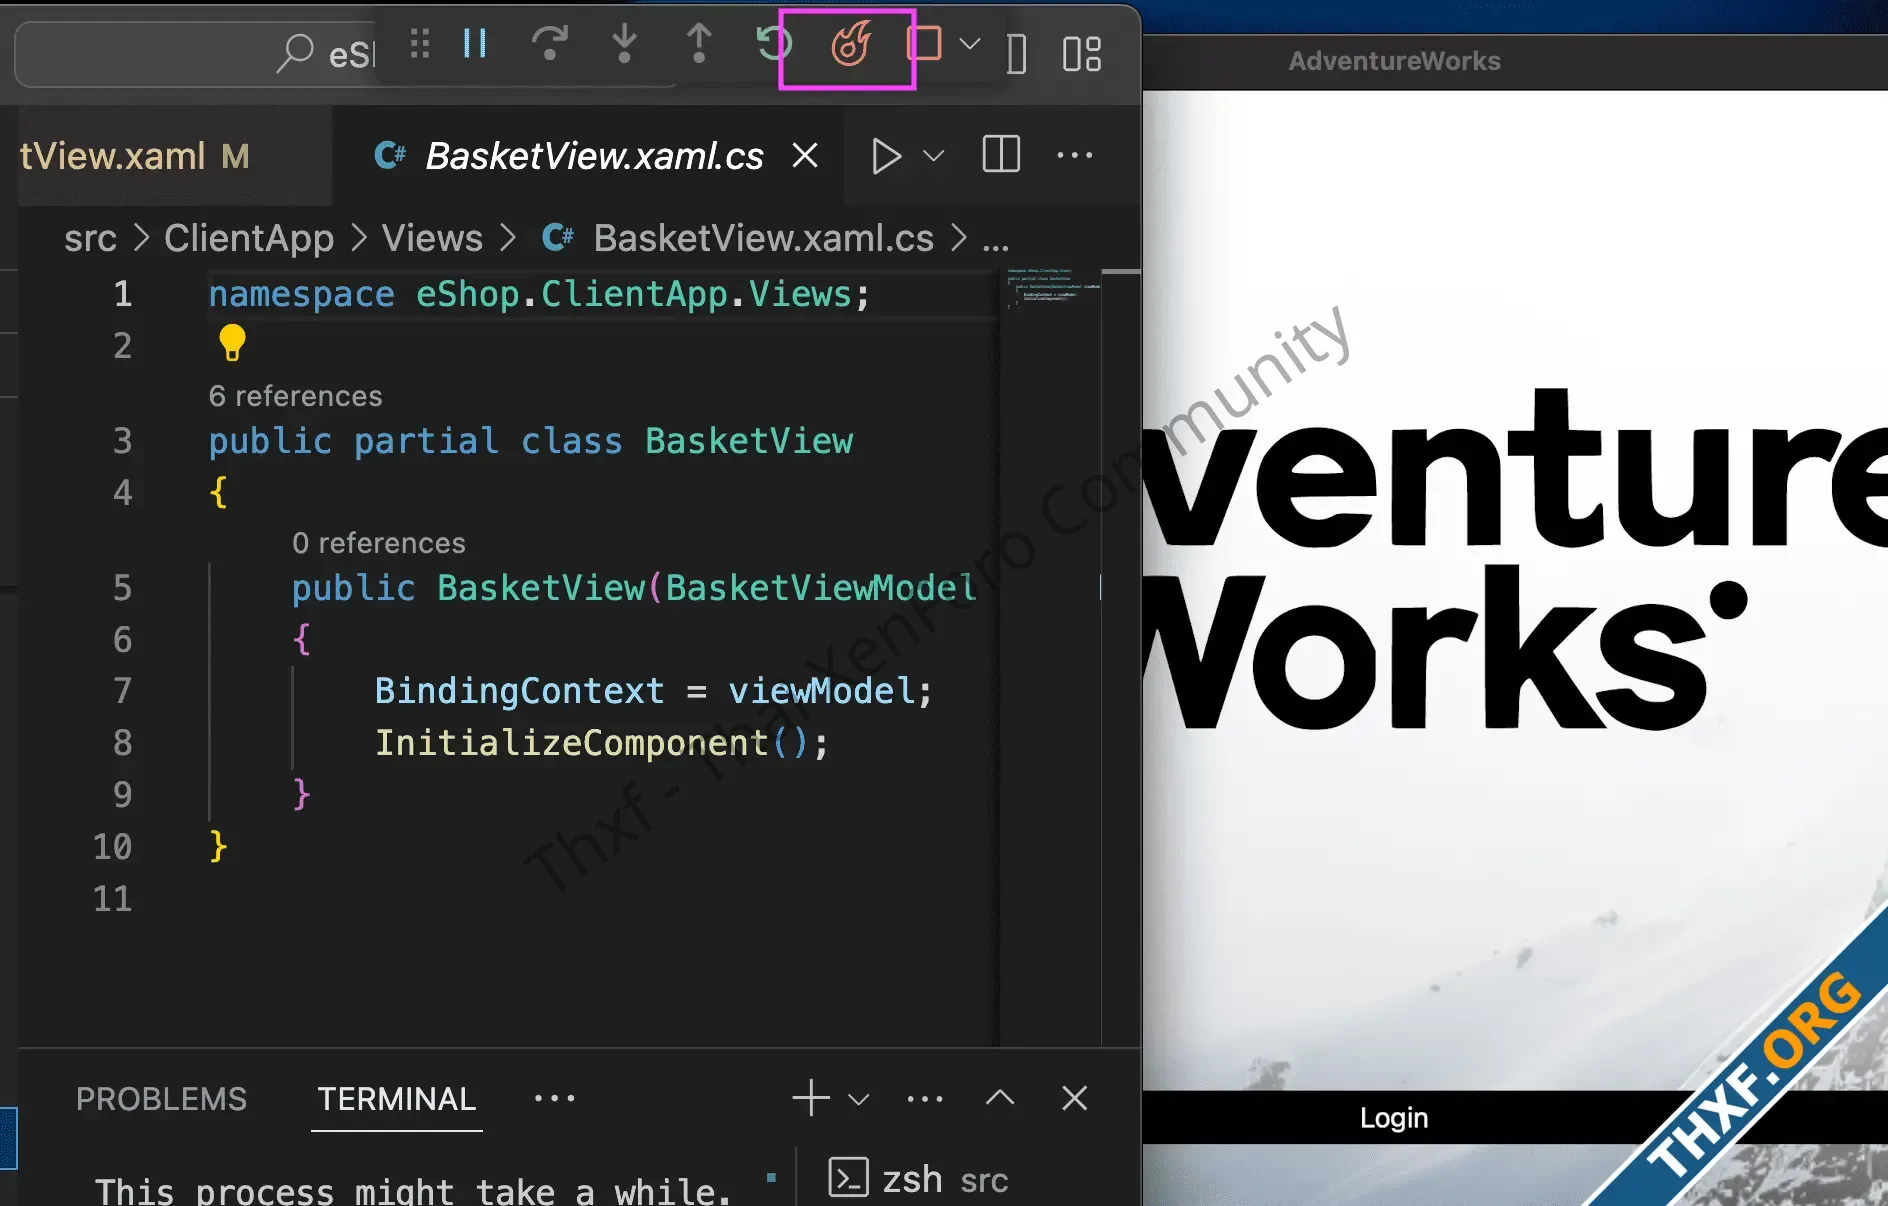Click the Login button in AdventureWorks
The height and width of the screenshot is (1206, 1888).
pyautogui.click(x=1394, y=1118)
